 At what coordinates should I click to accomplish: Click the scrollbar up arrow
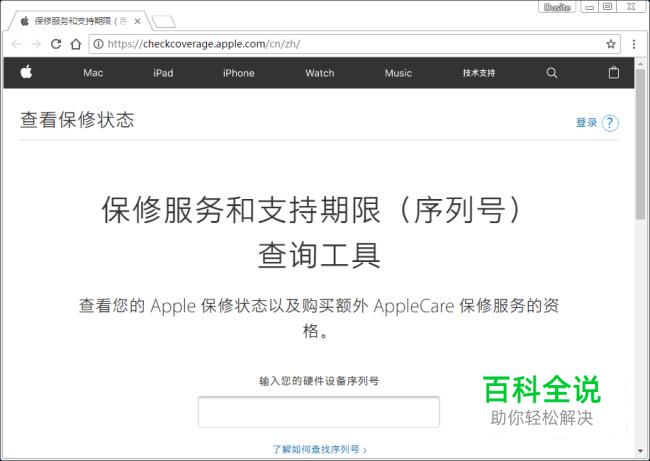640,64
